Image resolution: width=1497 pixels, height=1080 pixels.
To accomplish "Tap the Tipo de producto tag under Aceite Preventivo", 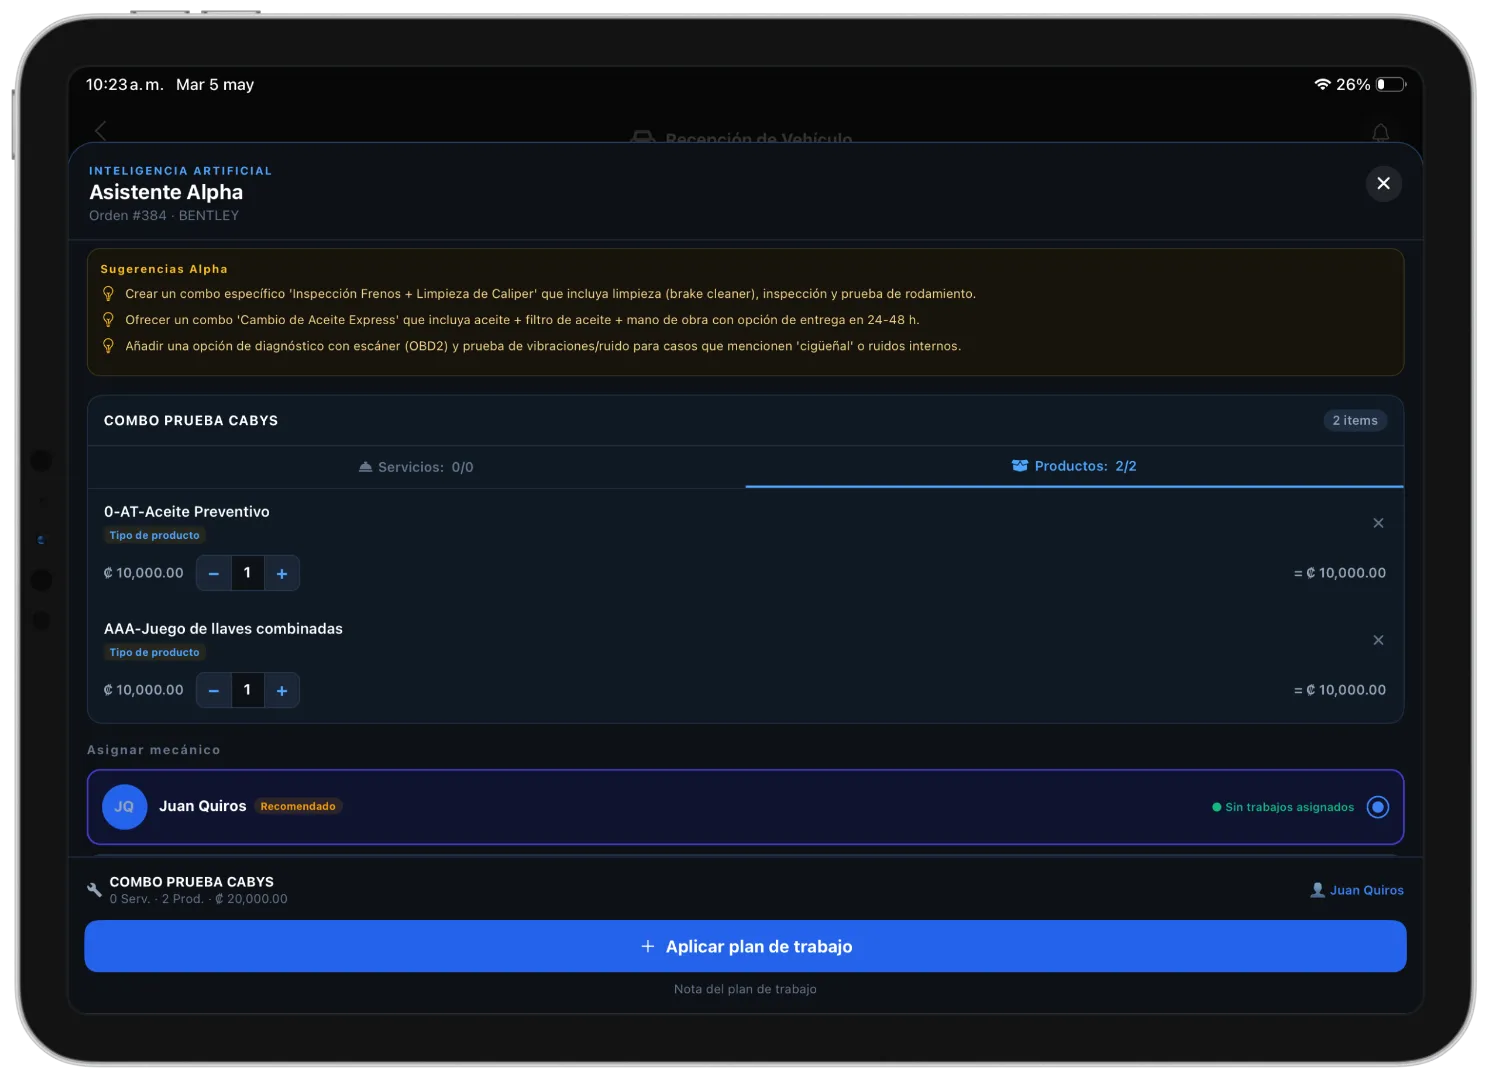I will [x=155, y=536].
